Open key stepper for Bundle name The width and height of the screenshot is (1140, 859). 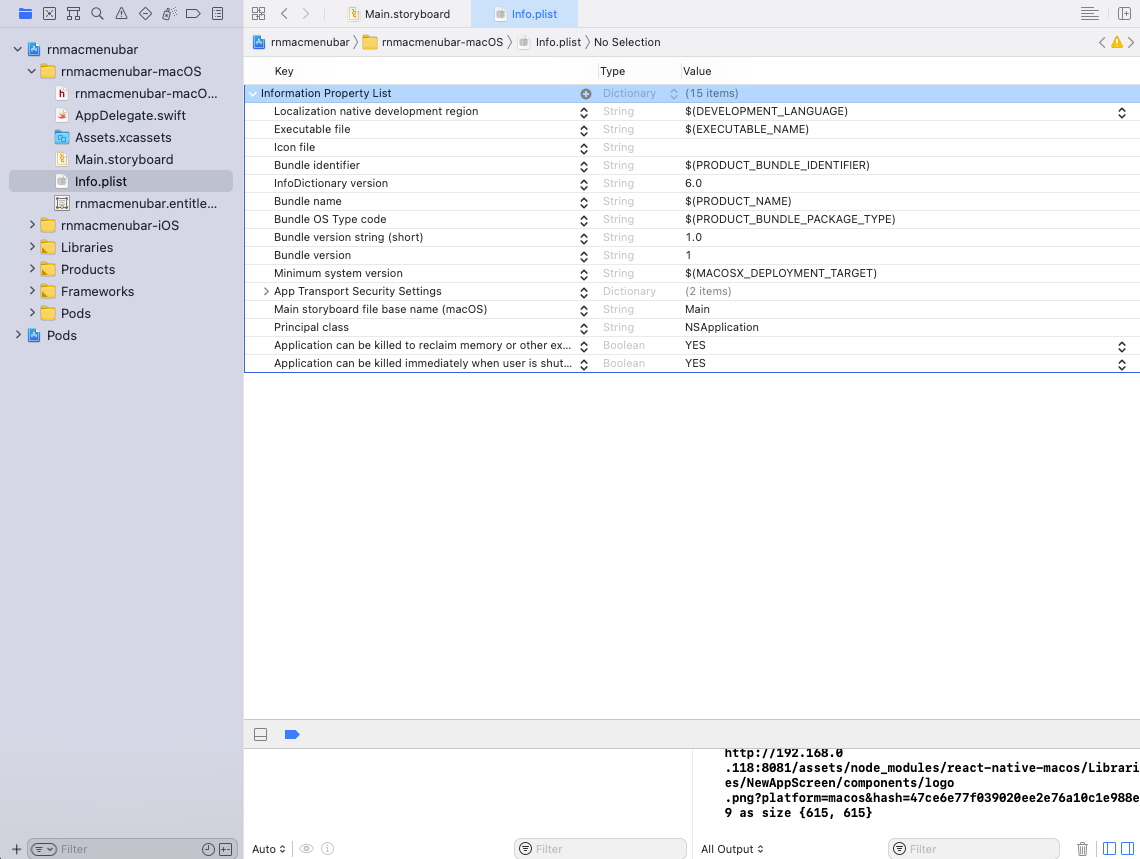click(584, 202)
